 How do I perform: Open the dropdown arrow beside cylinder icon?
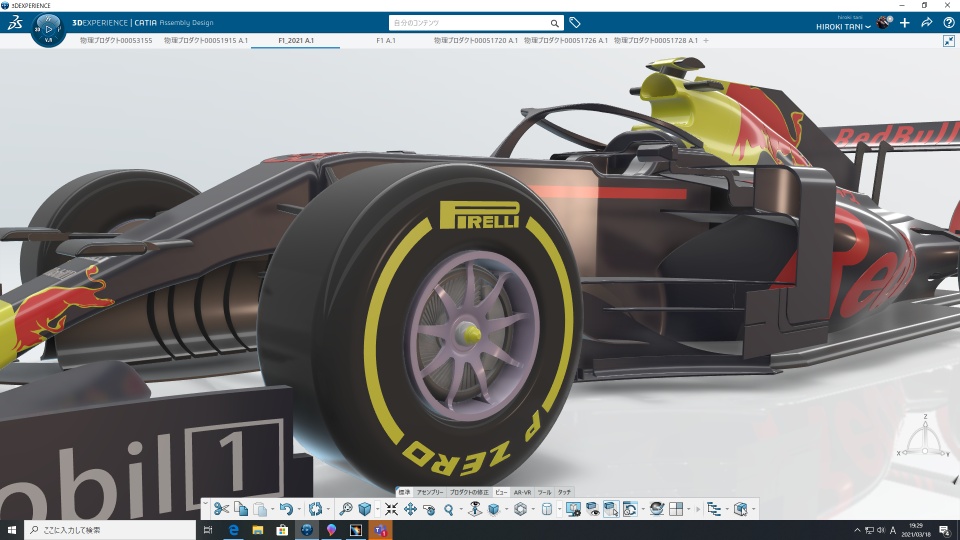560,509
